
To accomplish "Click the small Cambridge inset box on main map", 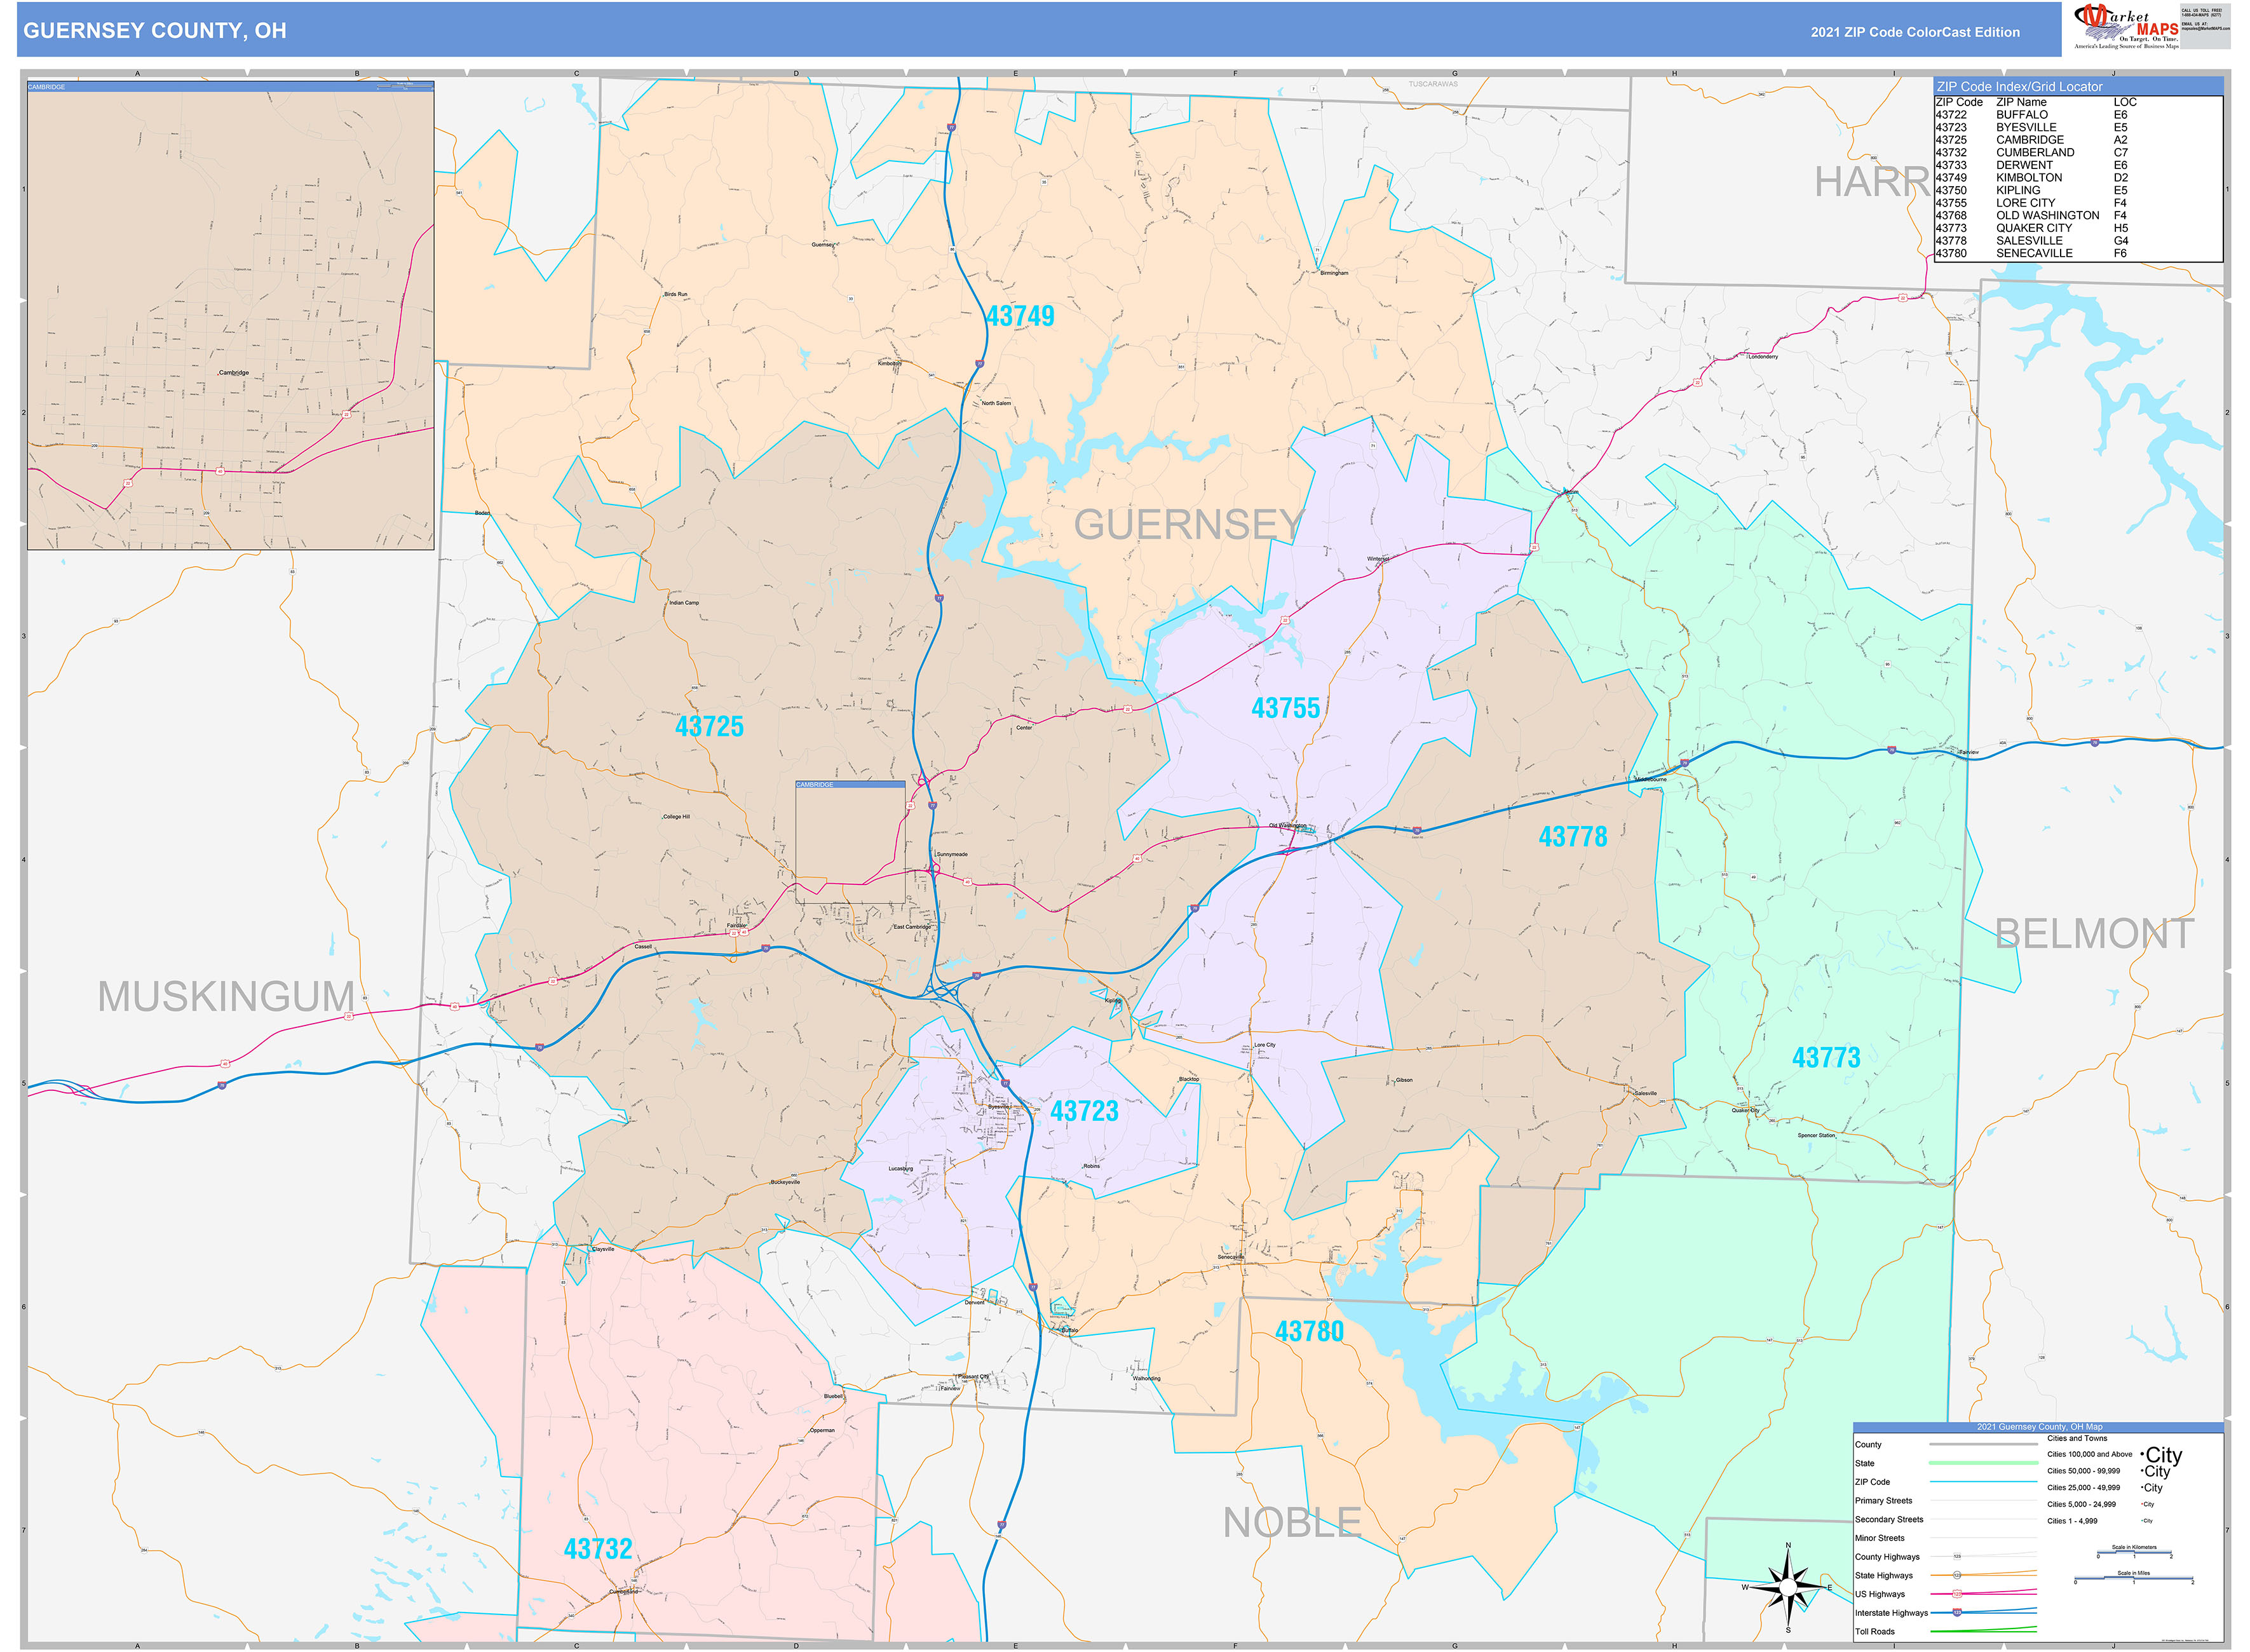I will coord(850,842).
